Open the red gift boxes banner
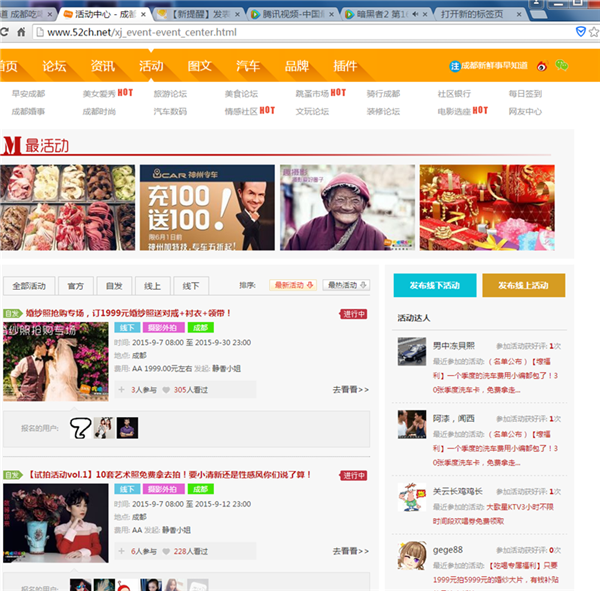 click(x=487, y=207)
